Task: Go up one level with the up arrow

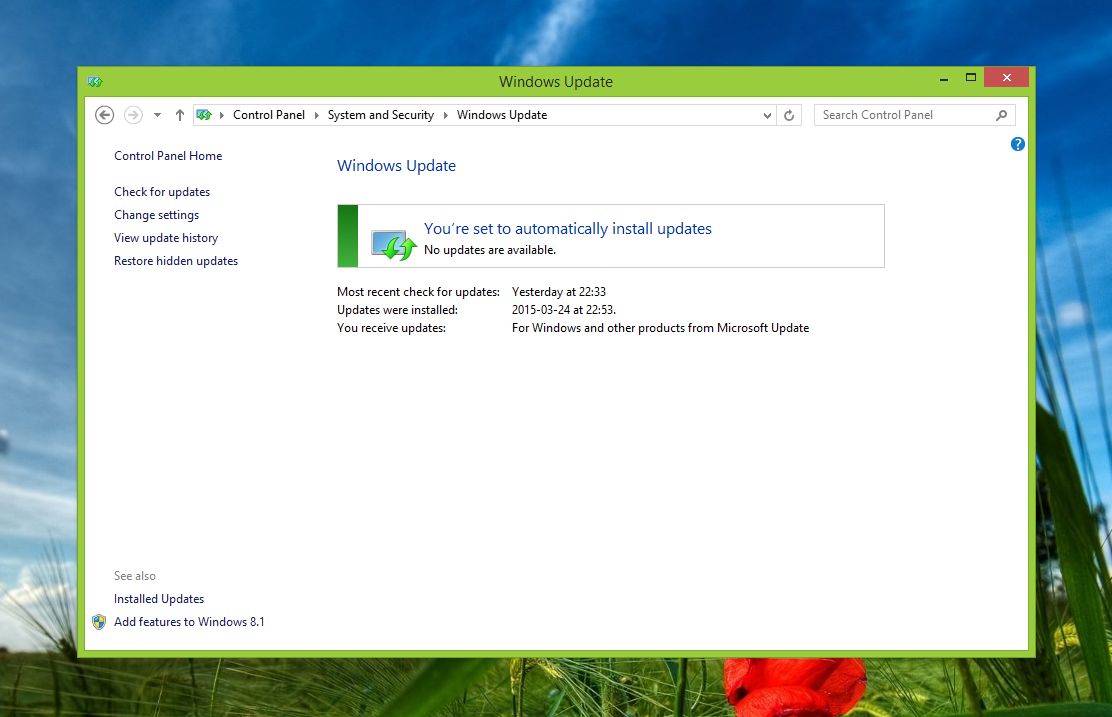Action: [x=180, y=115]
